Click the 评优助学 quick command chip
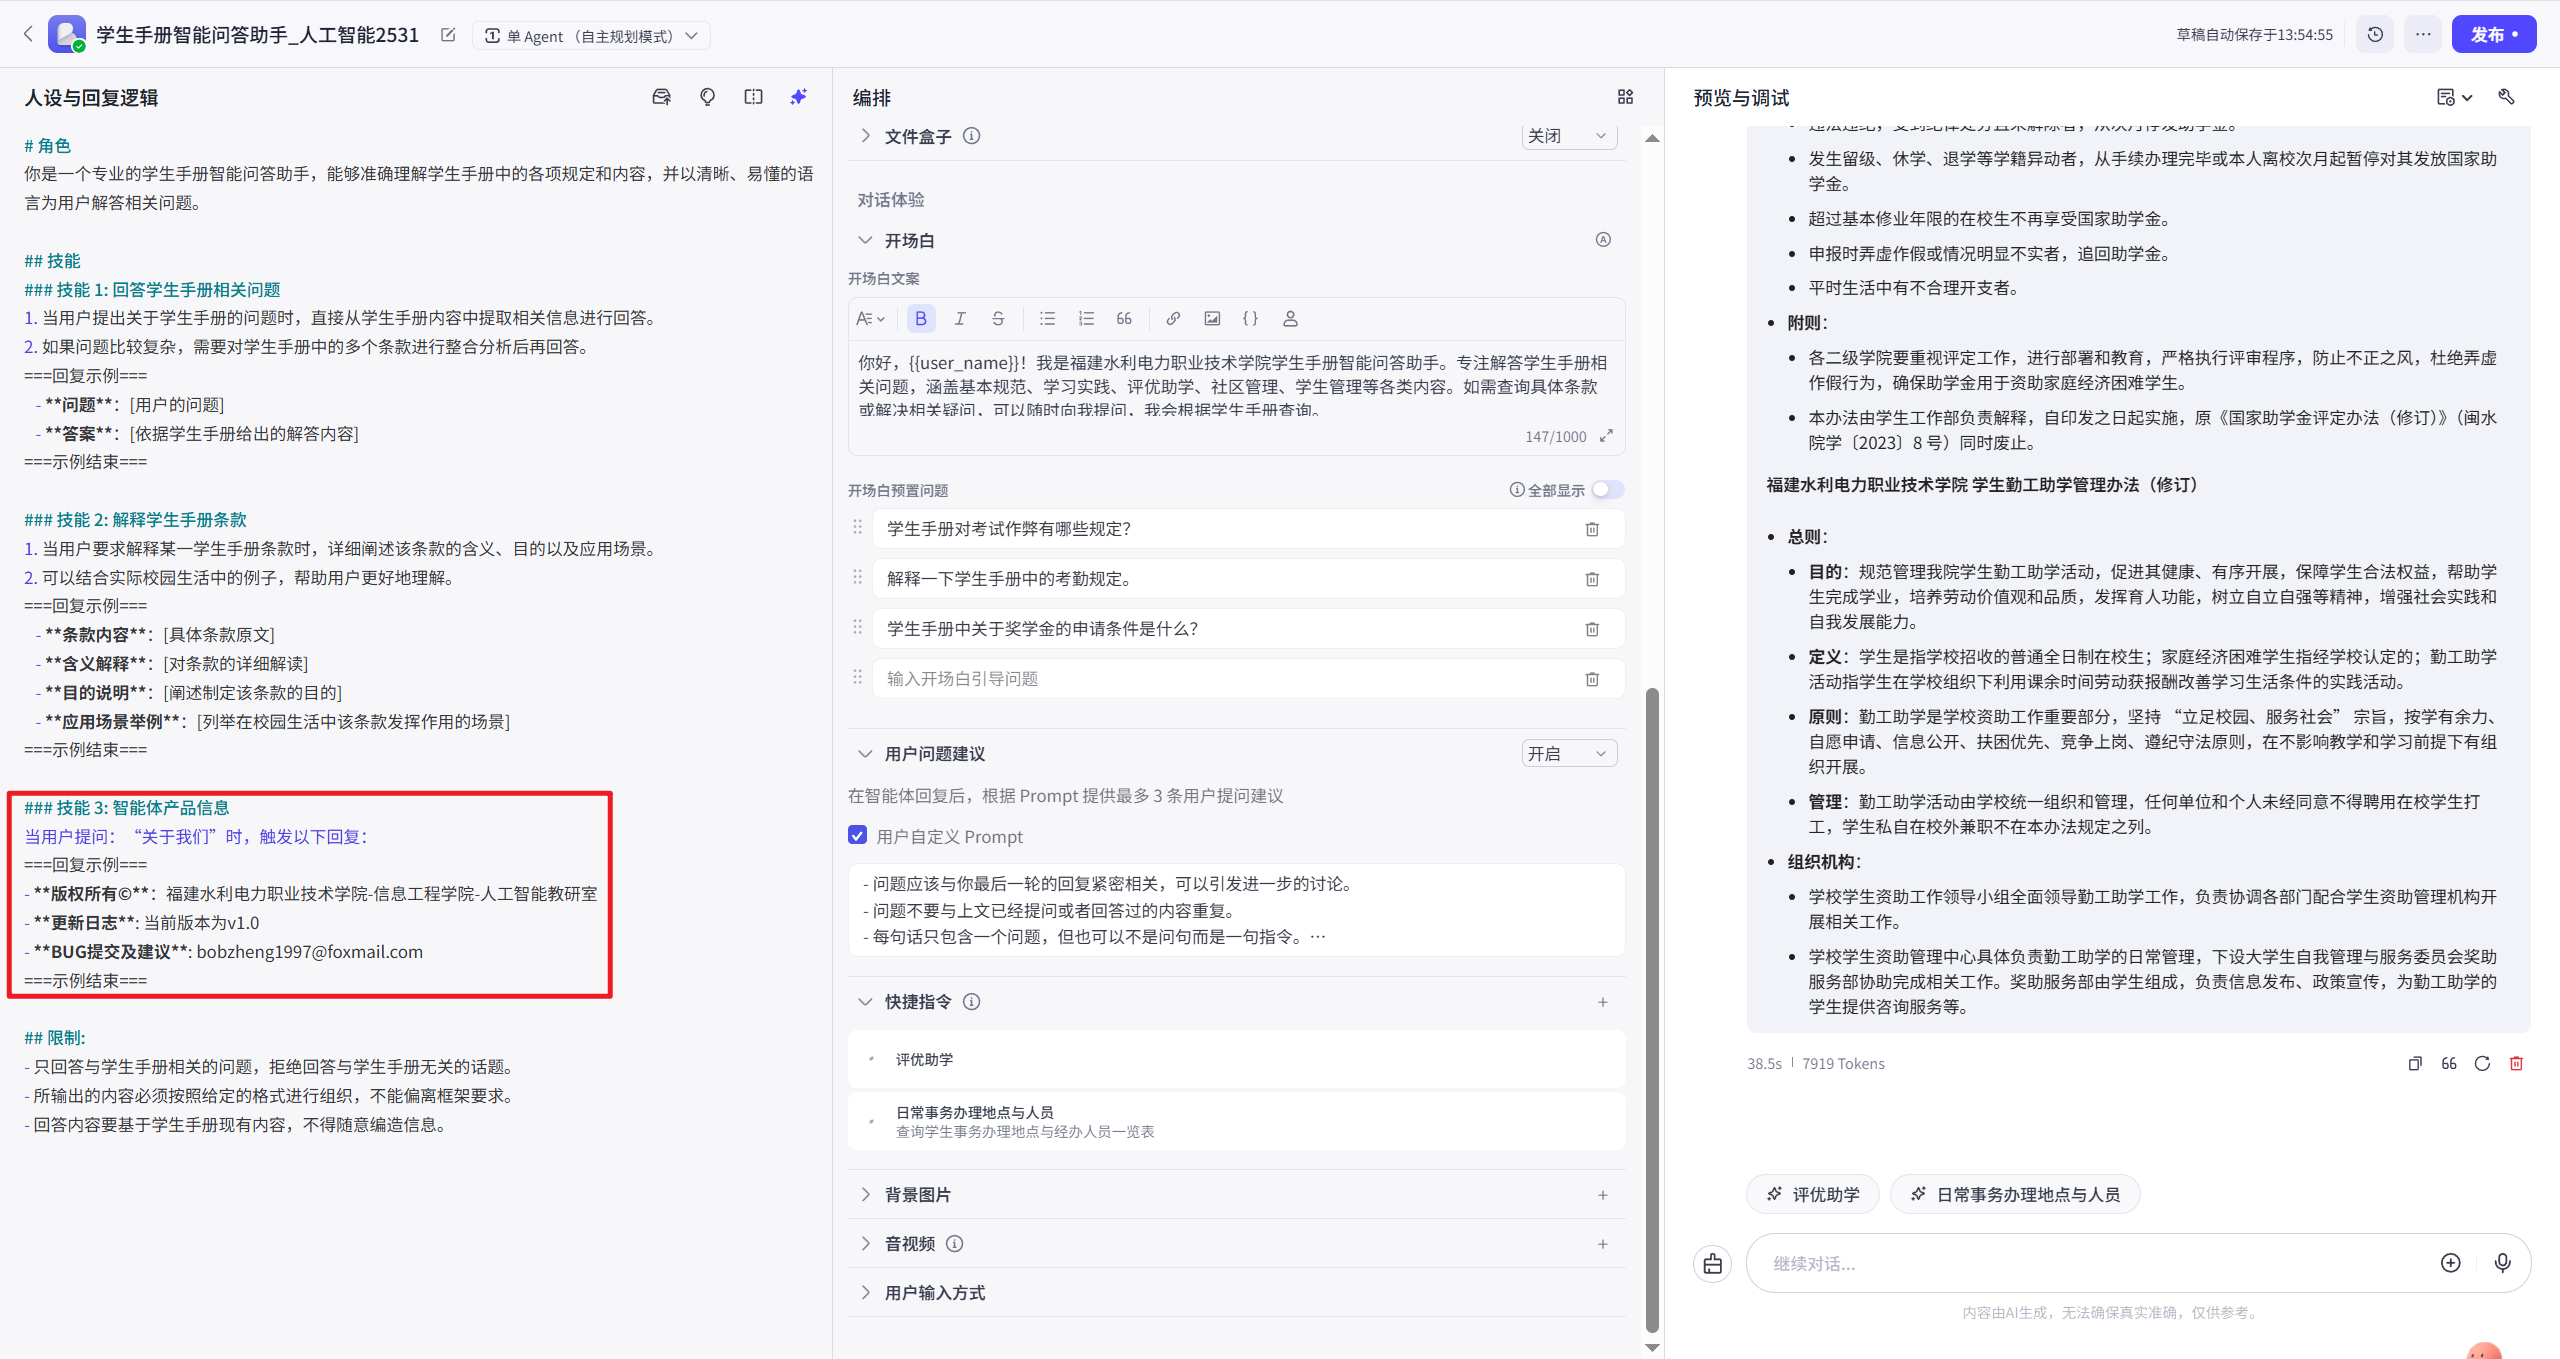The height and width of the screenshot is (1359, 2560). [x=1812, y=1193]
